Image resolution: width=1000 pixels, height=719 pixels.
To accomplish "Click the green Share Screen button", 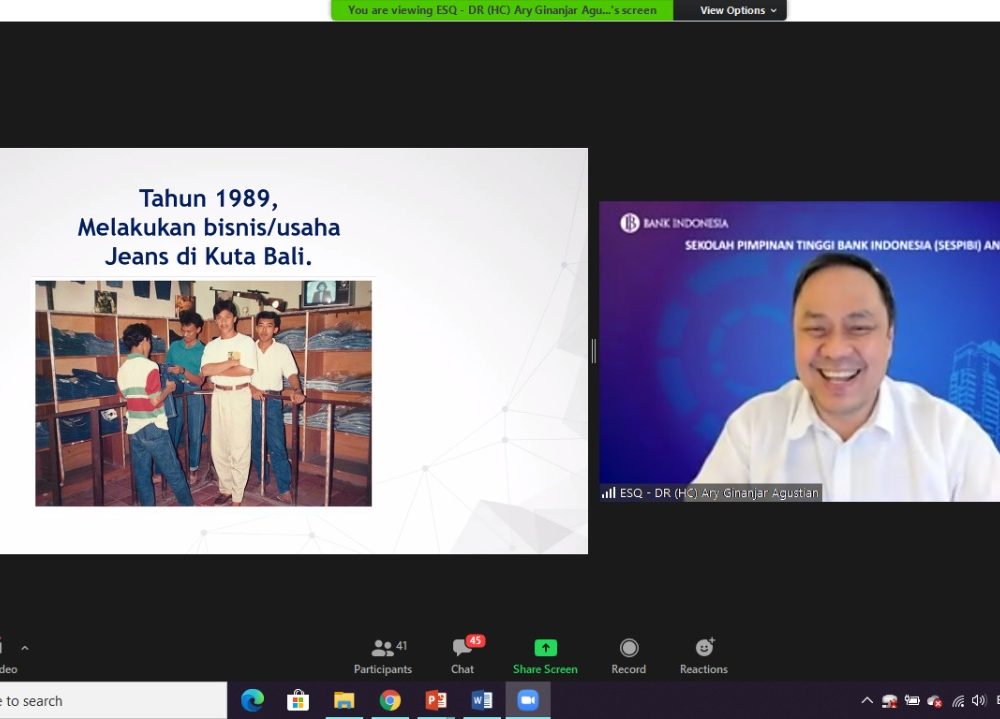I will click(545, 656).
